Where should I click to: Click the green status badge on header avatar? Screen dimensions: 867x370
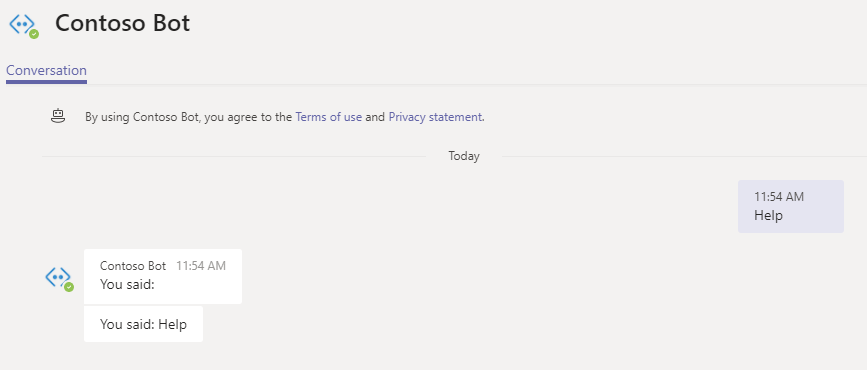pos(34,34)
